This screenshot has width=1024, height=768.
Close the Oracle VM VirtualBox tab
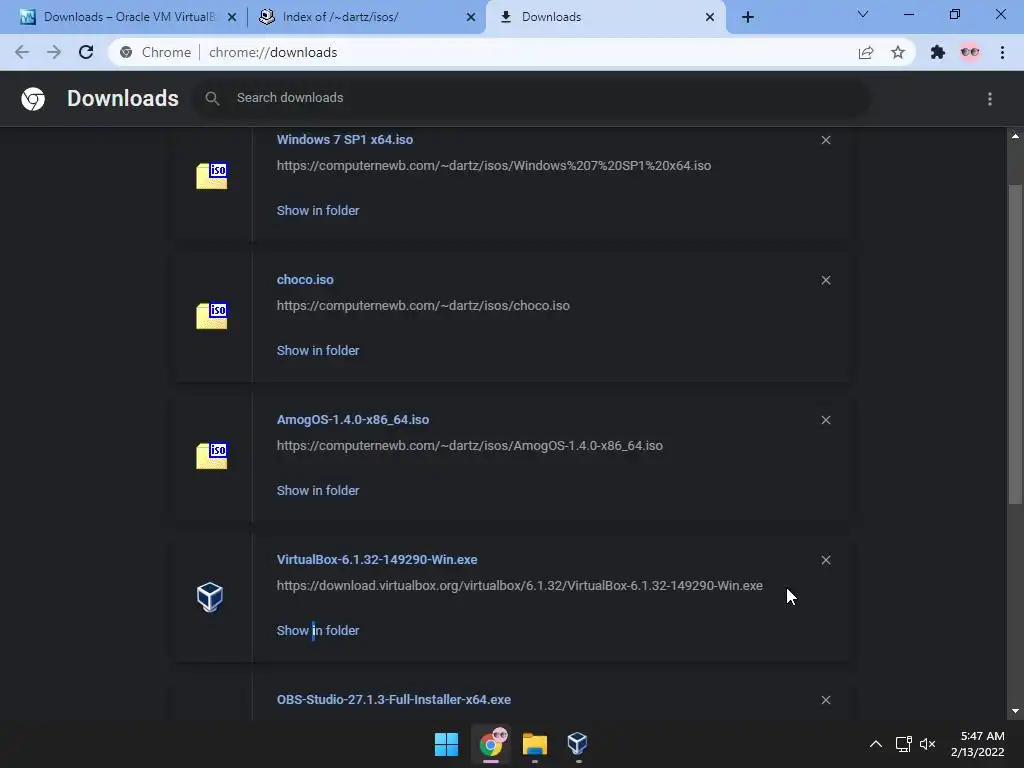[232, 17]
